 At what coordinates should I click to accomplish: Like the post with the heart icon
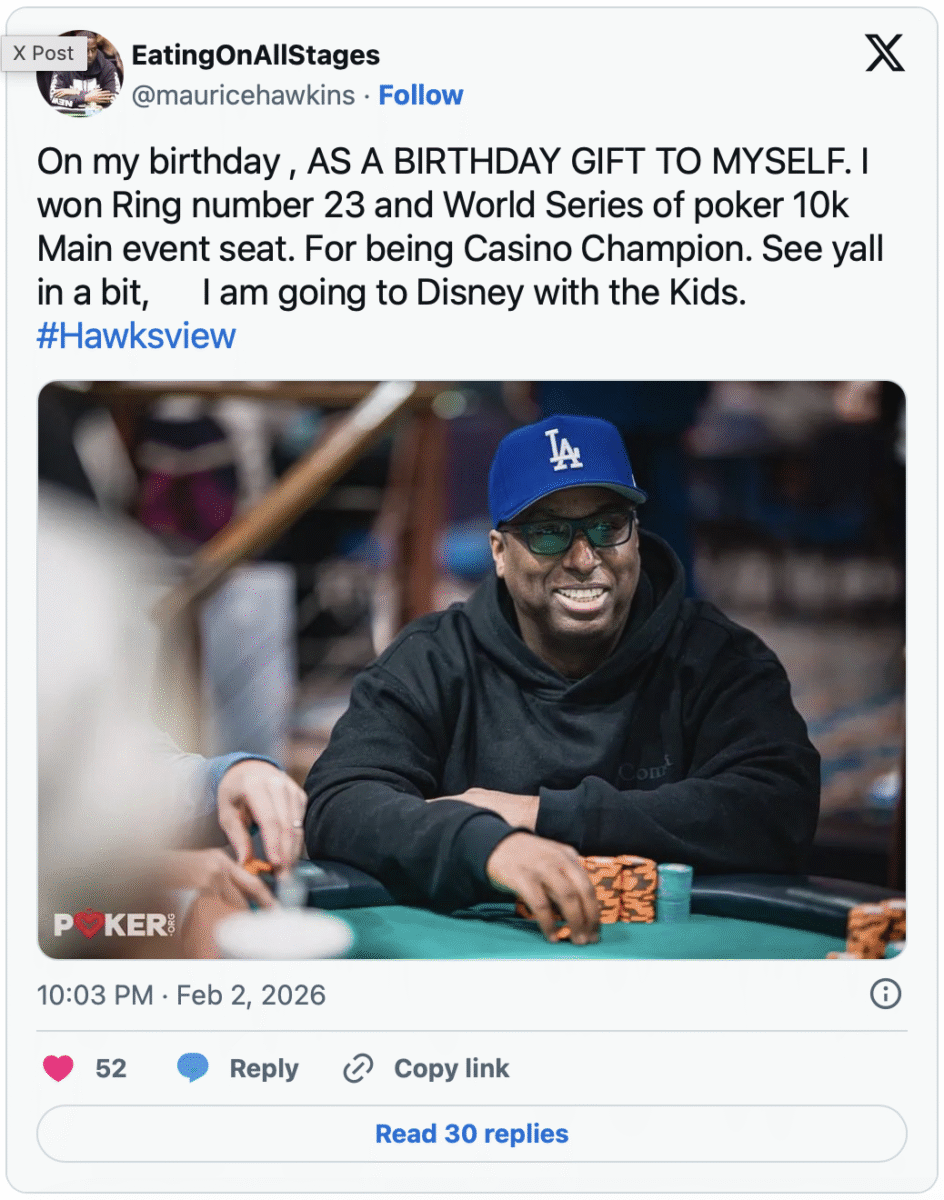[x=59, y=1068]
